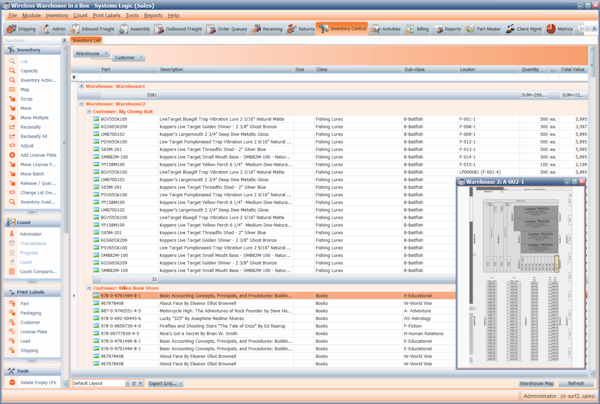Open Count Comparison function
Viewport: 600px width, 404px height.
(x=38, y=272)
